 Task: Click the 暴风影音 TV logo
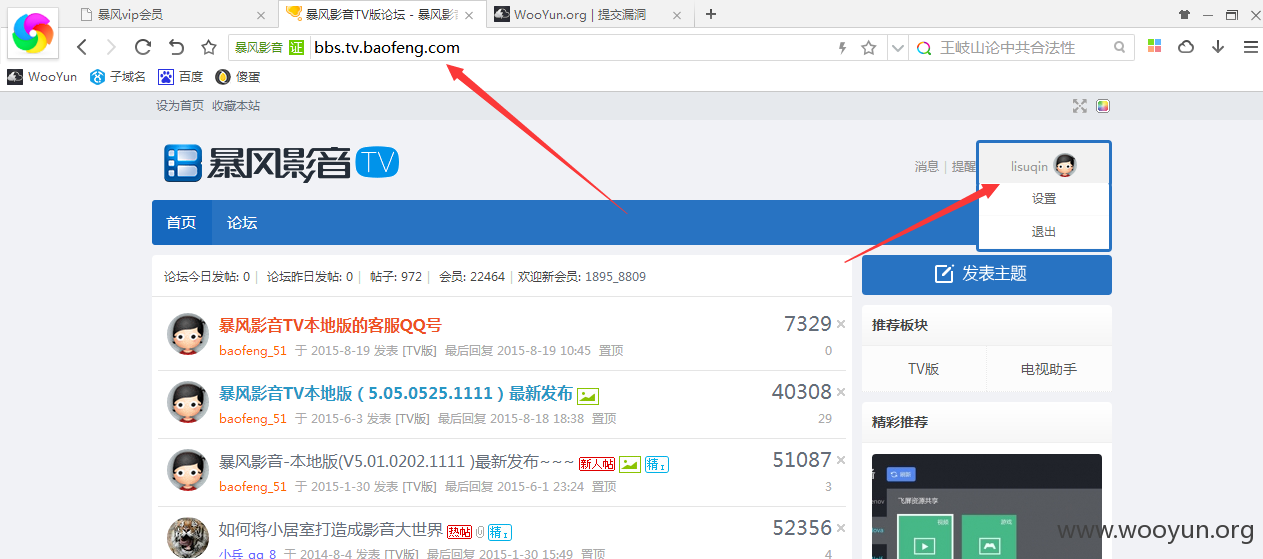pos(282,163)
